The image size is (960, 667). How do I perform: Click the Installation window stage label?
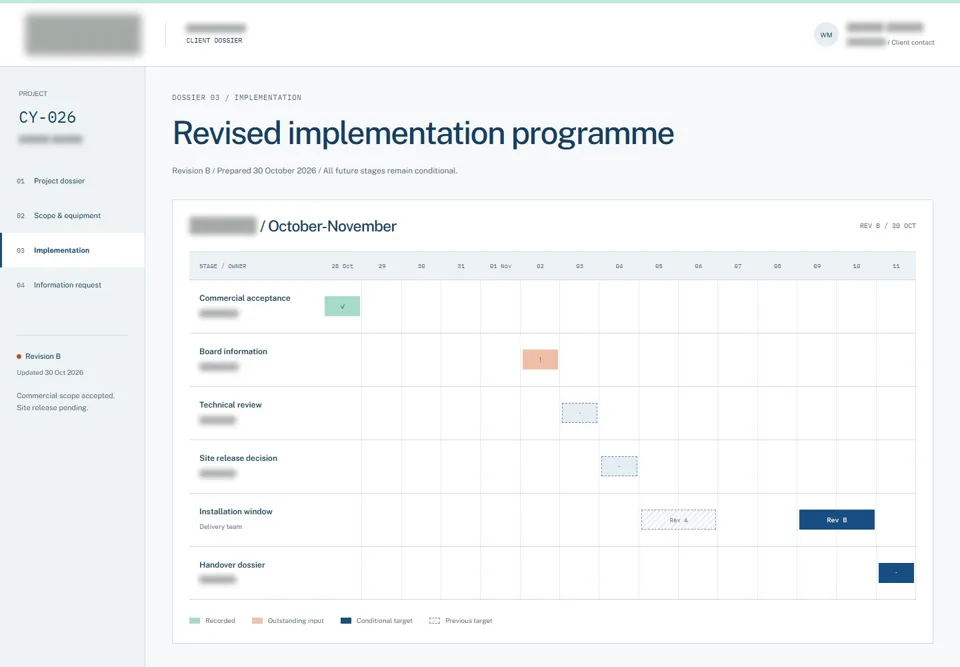[236, 511]
